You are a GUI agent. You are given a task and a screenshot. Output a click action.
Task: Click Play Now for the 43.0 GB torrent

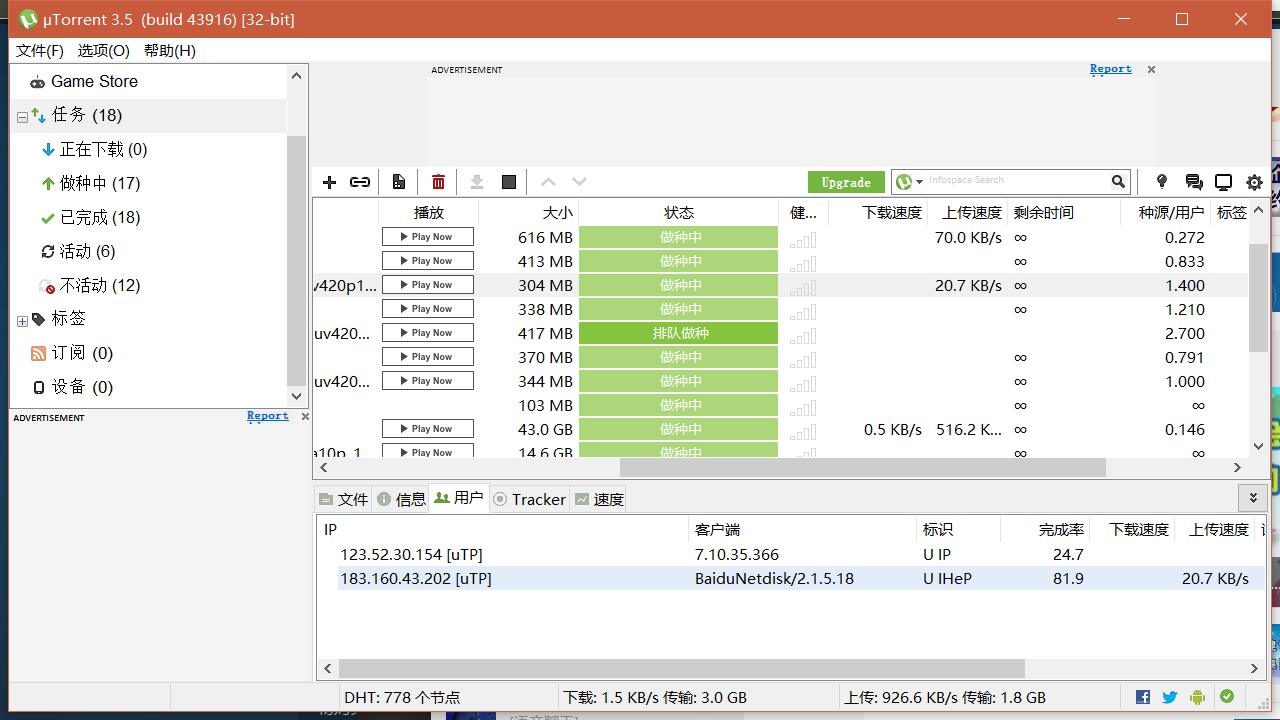pos(428,429)
